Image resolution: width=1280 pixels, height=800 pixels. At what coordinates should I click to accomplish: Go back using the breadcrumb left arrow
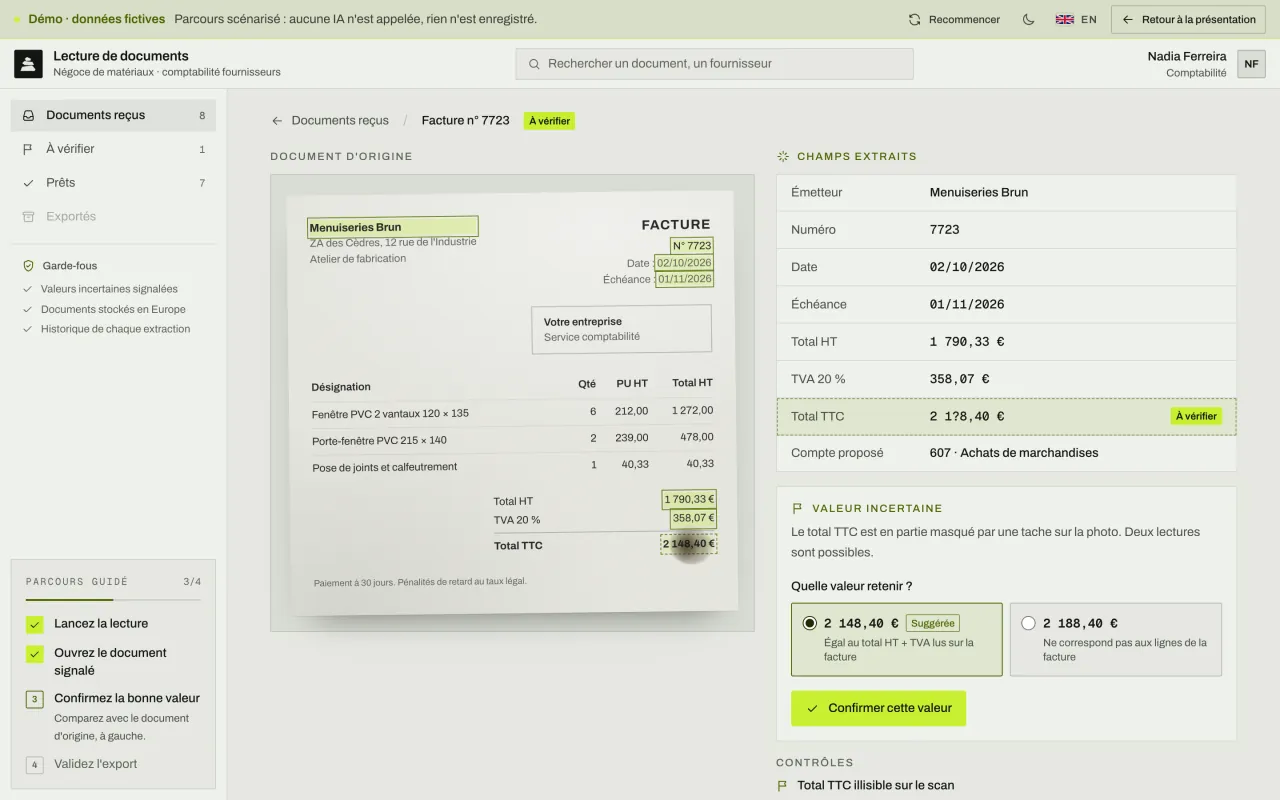tap(277, 121)
